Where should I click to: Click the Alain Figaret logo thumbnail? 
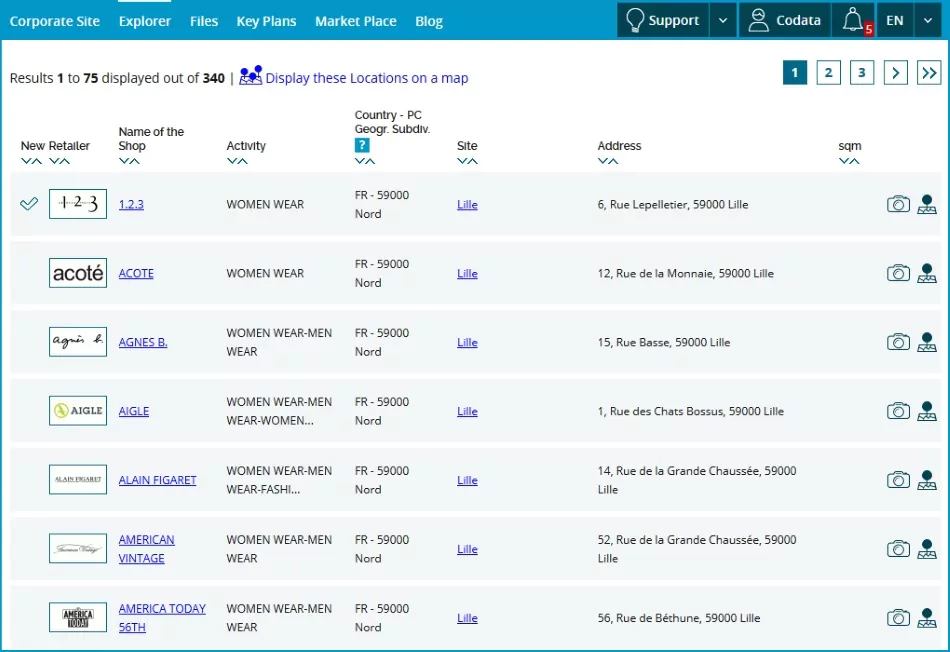pyautogui.click(x=78, y=480)
